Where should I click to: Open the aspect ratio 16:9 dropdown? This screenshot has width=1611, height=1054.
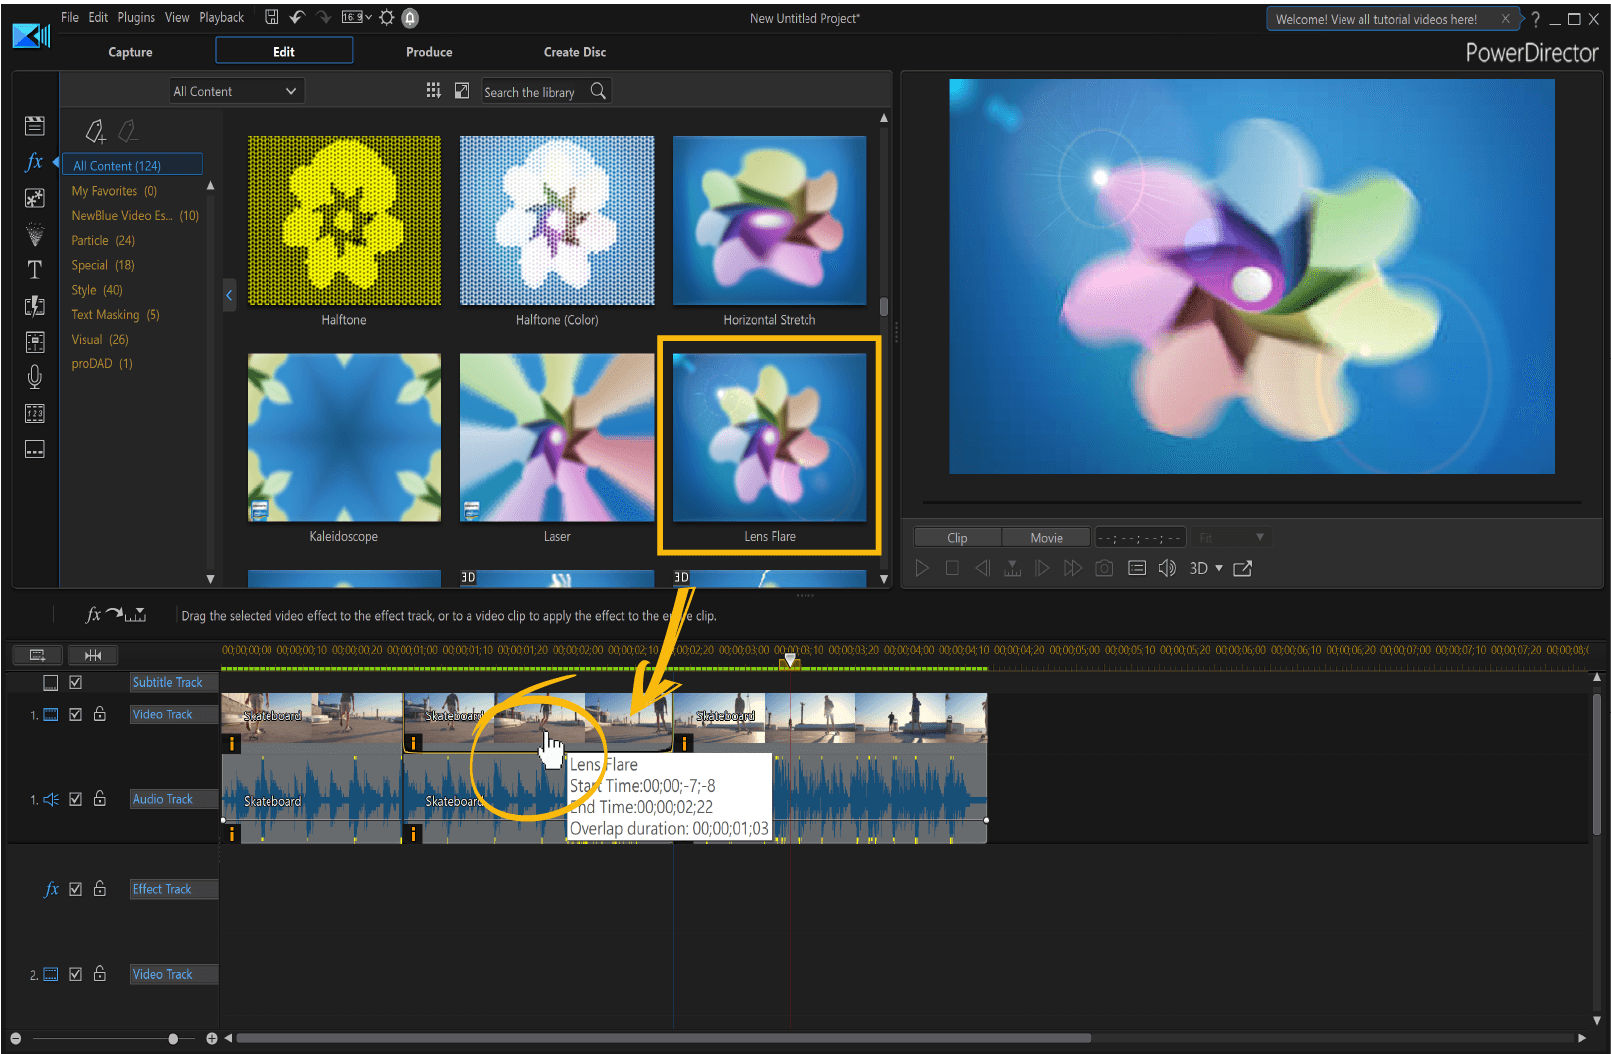tap(356, 17)
